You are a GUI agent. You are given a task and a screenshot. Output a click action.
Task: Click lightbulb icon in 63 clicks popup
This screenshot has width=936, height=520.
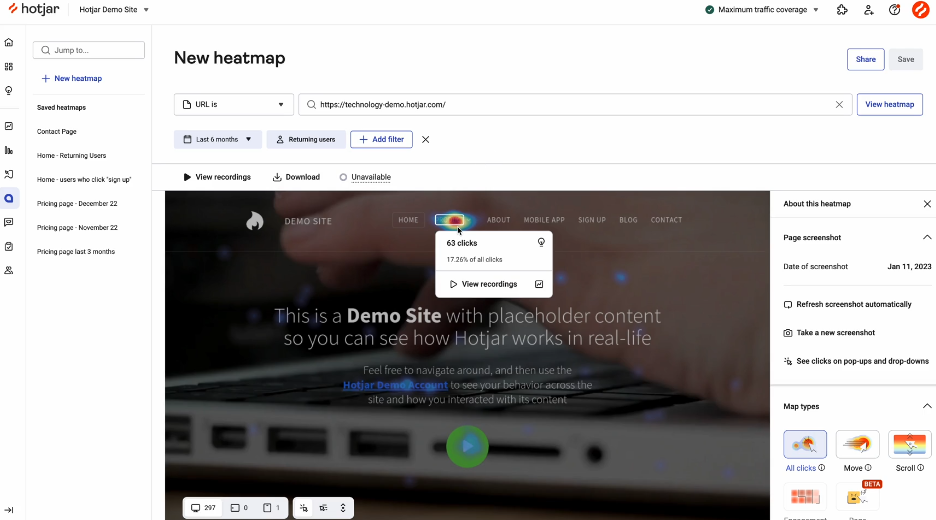[x=541, y=242]
